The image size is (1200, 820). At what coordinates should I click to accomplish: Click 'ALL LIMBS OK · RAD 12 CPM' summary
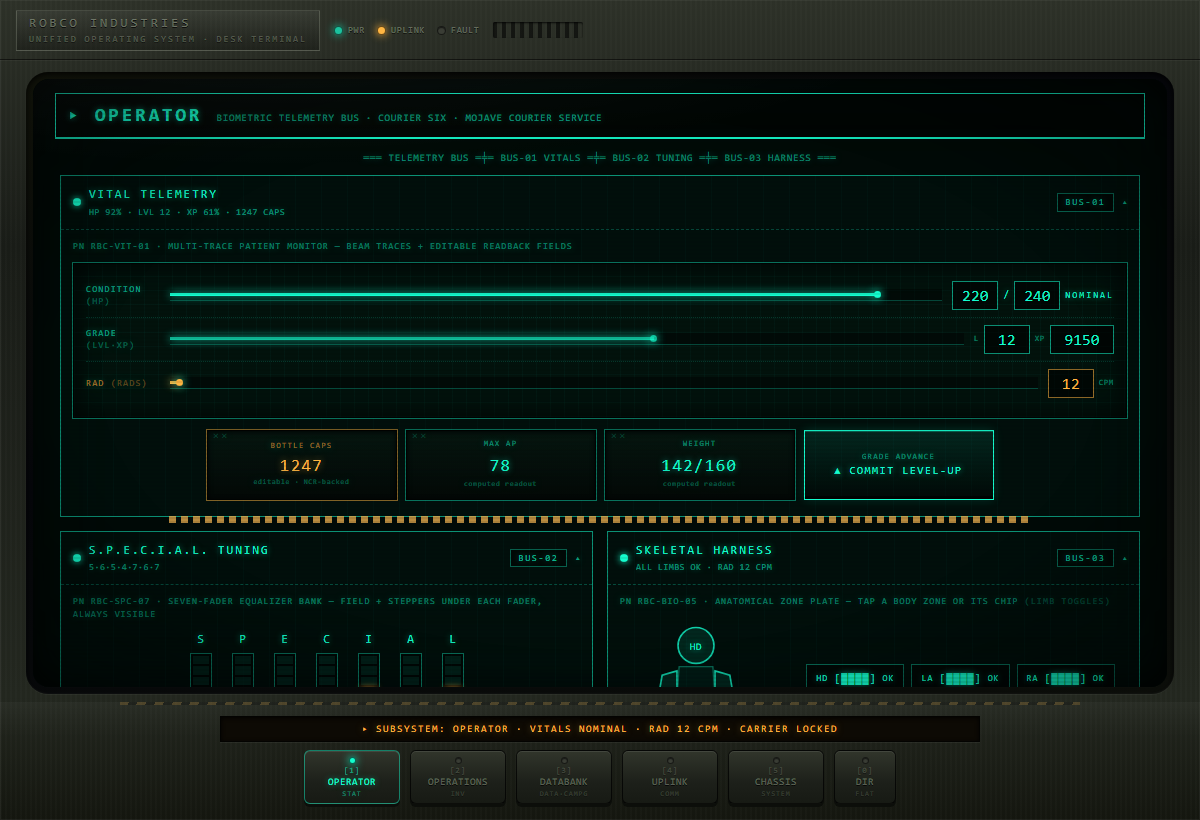pos(704,567)
